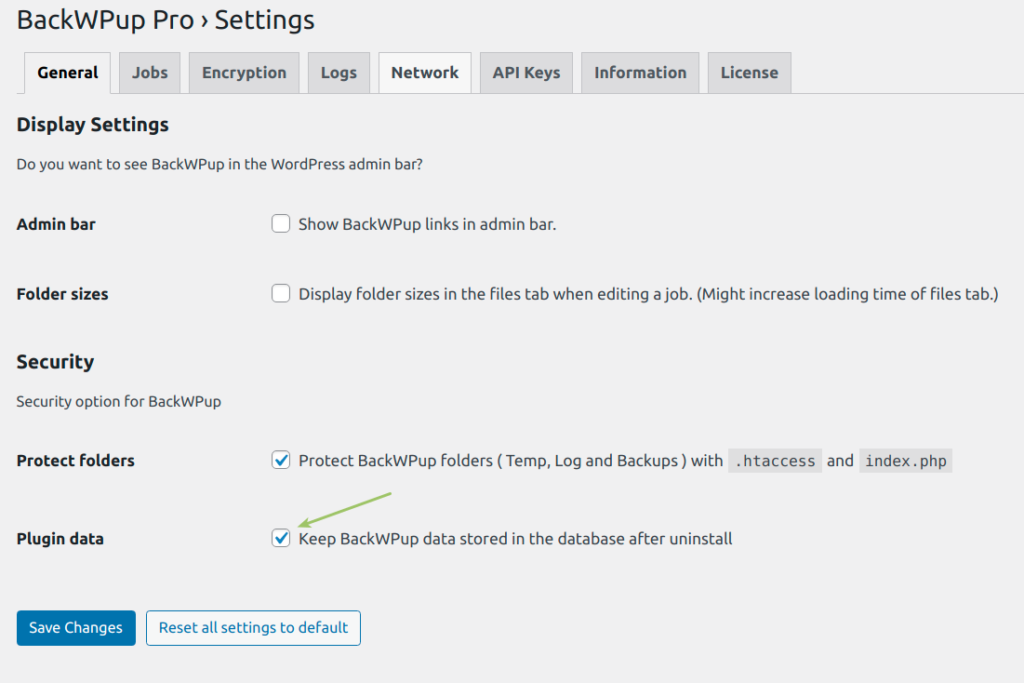Click the Display Settings heading
Screen dimensions: 1024x683
[91, 124]
